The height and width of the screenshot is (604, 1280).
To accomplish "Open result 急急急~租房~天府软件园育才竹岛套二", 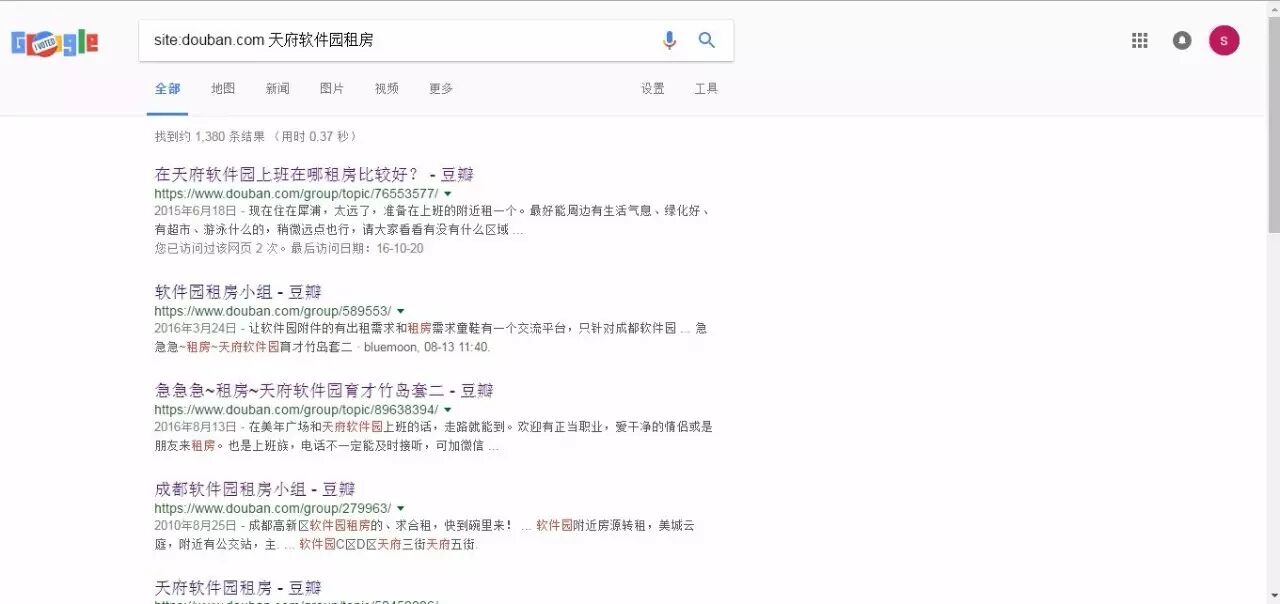I will coord(324,390).
